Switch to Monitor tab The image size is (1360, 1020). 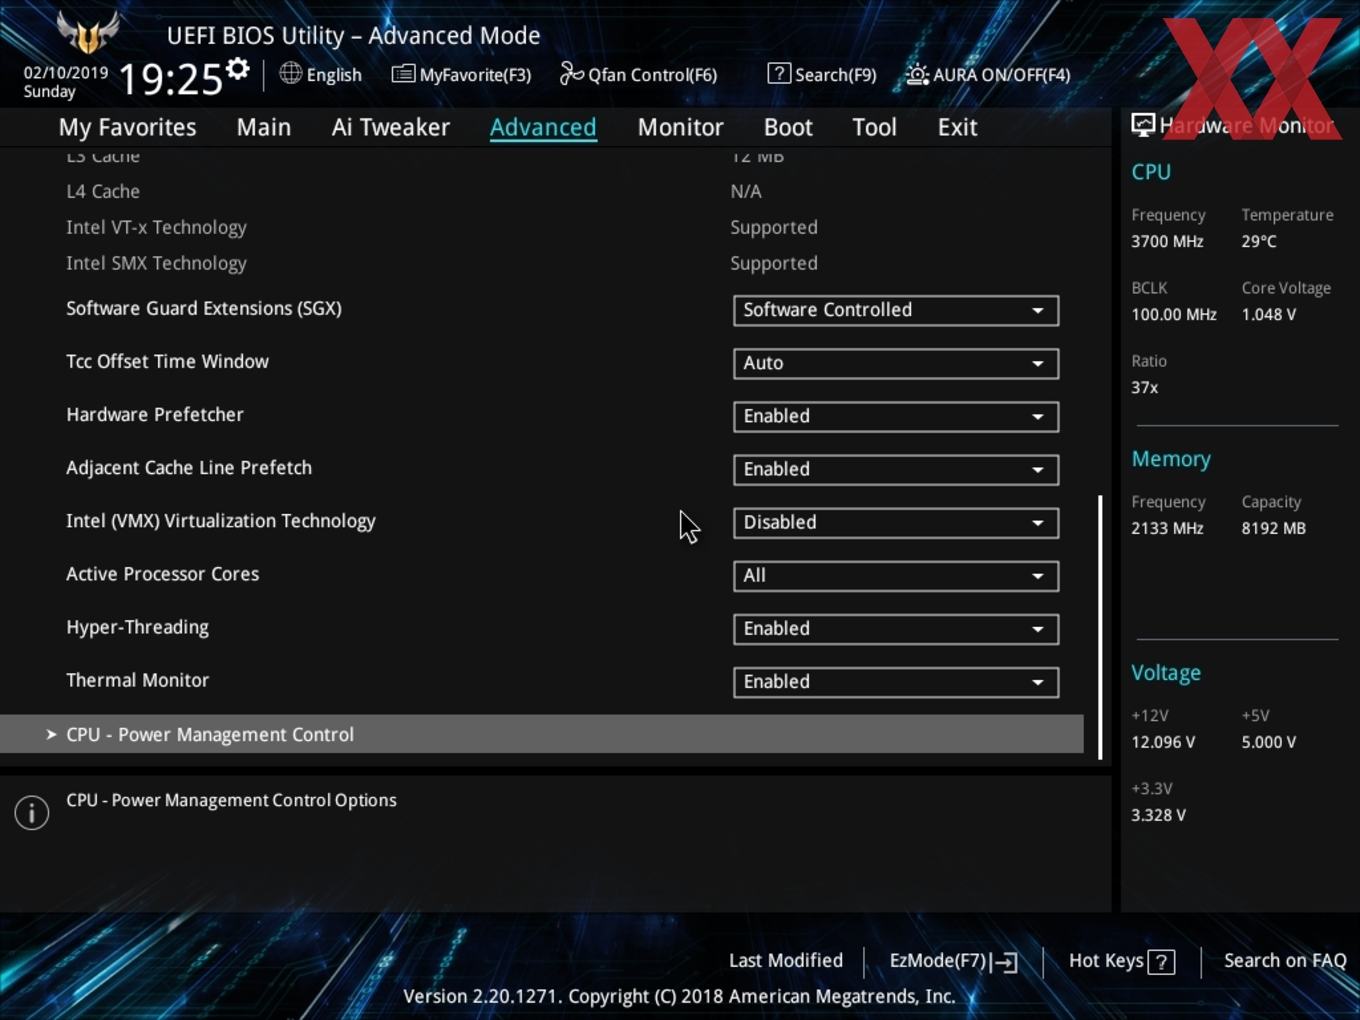coord(680,127)
